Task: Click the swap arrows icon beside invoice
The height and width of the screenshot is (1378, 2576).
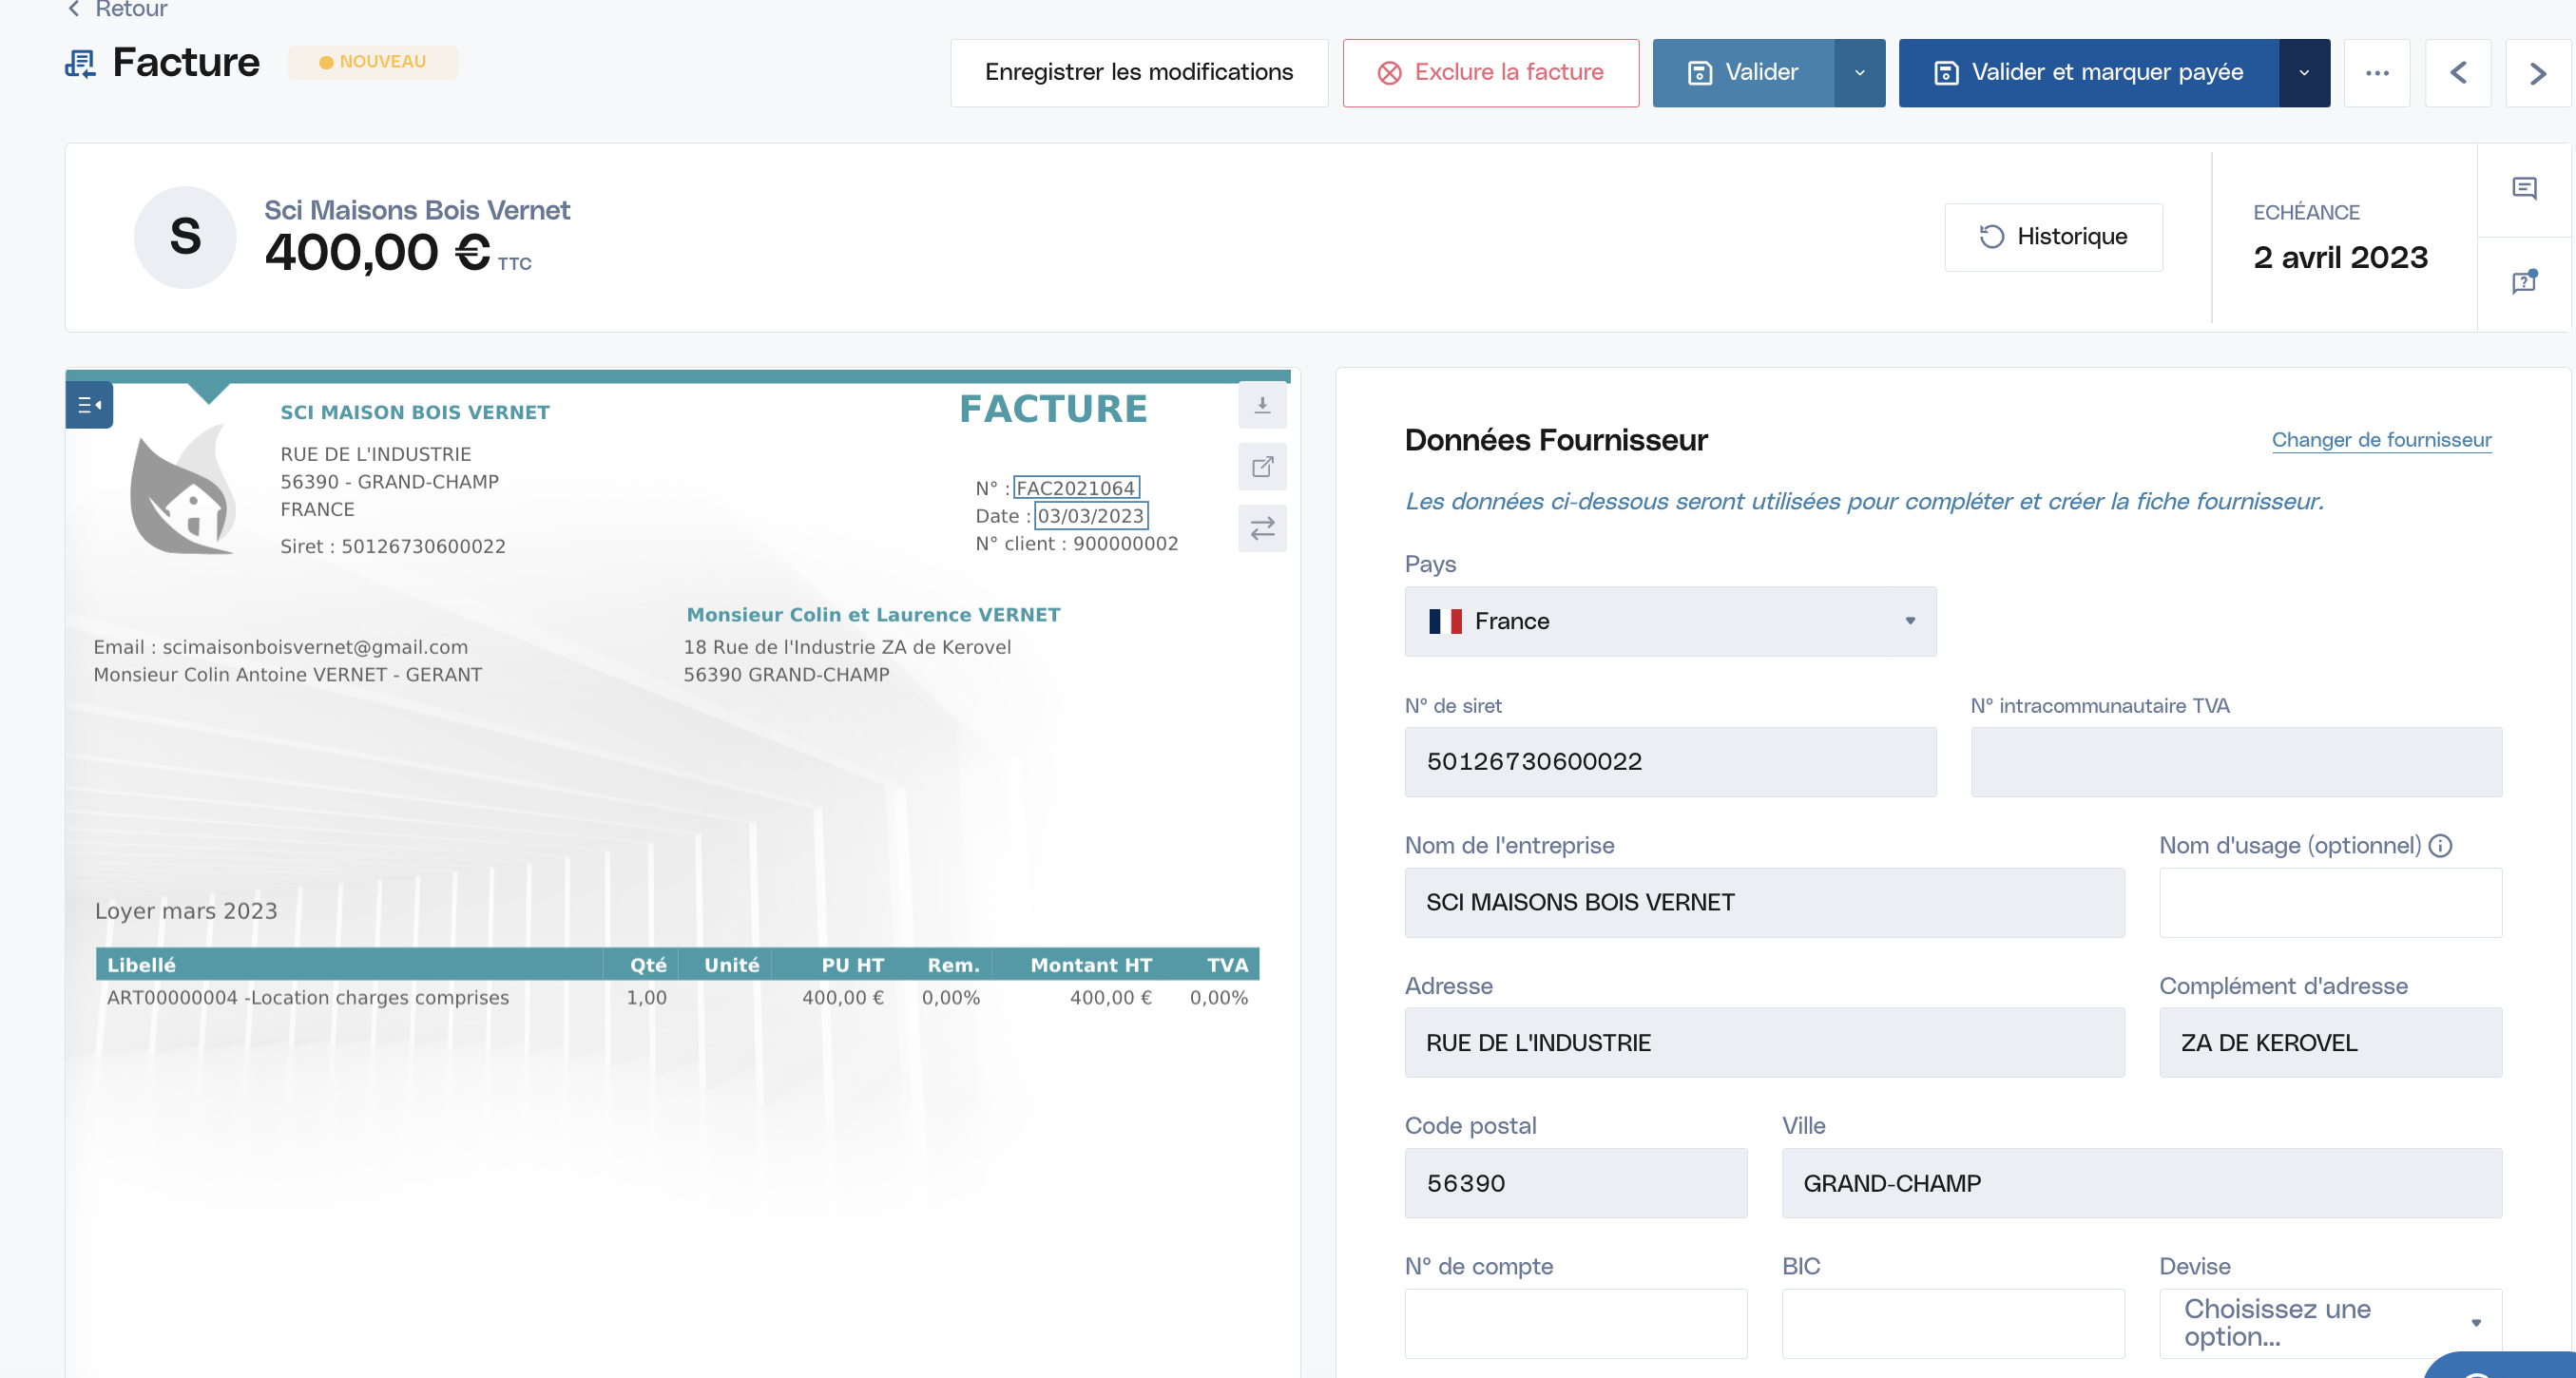Action: [x=1262, y=528]
